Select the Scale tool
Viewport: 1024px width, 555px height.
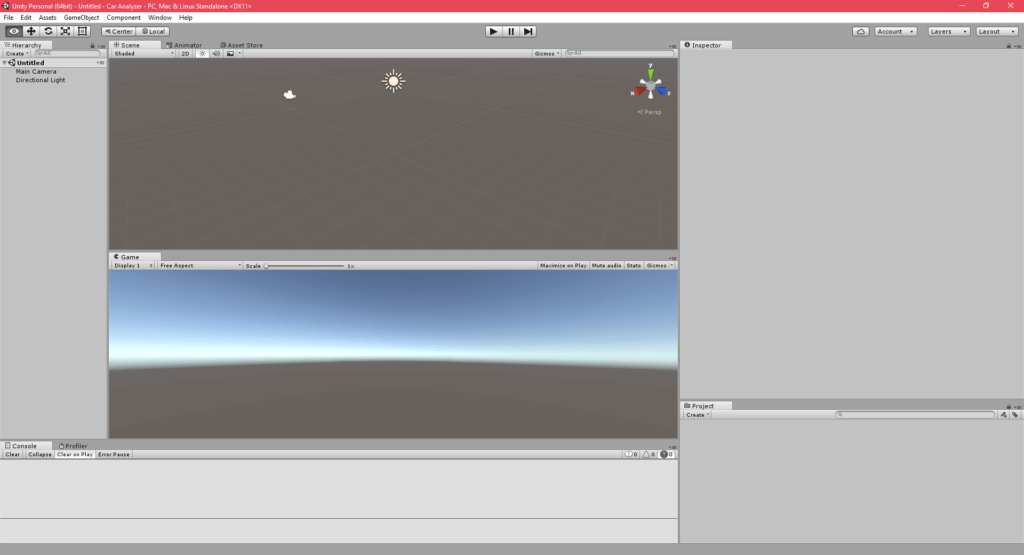point(65,31)
